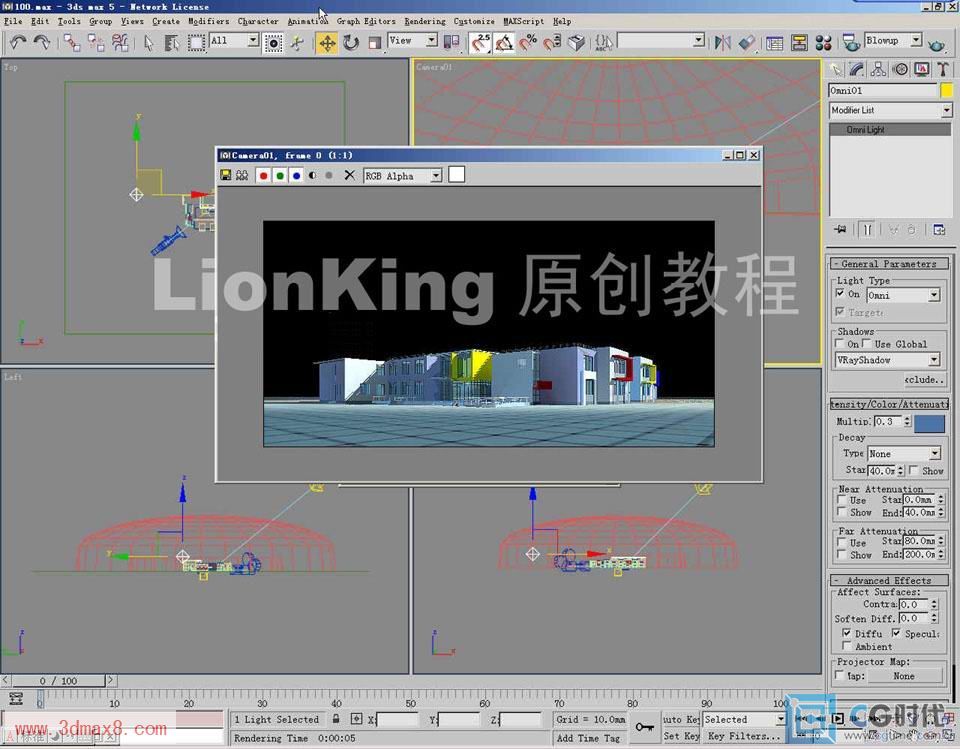Enable Ambient only checkbox
This screenshot has height=749, width=960.
click(846, 646)
